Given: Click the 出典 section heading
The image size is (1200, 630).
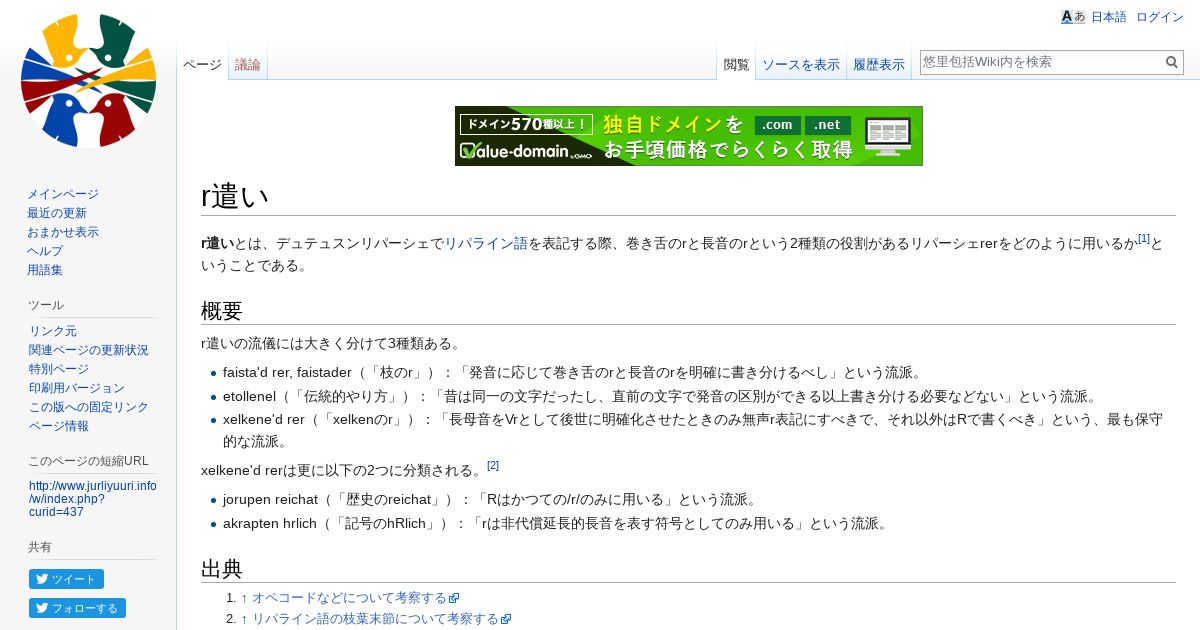Looking at the screenshot, I should tap(222, 569).
